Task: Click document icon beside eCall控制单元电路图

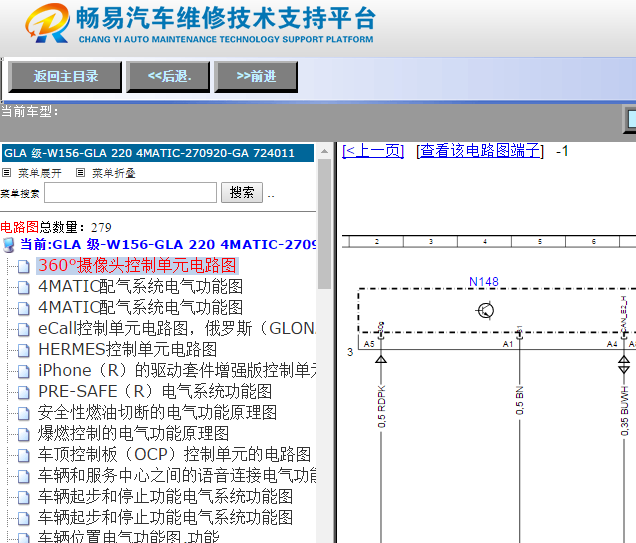Action: (24, 329)
